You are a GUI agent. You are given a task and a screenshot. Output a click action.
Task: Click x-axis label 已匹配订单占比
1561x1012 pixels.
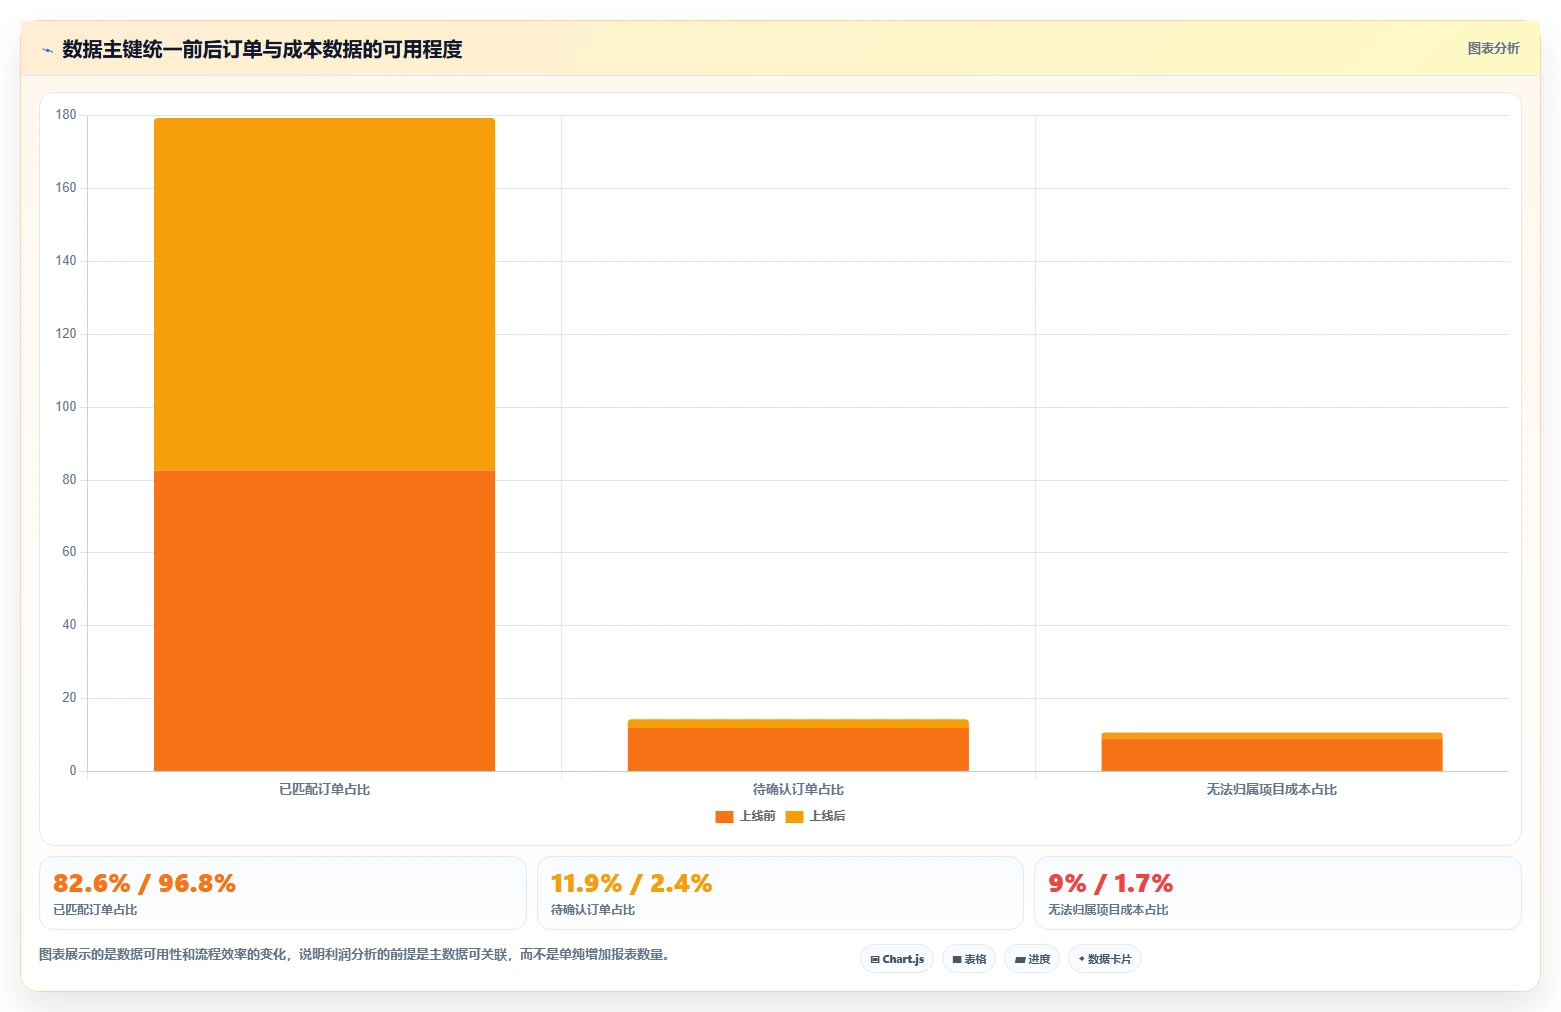pyautogui.click(x=324, y=789)
